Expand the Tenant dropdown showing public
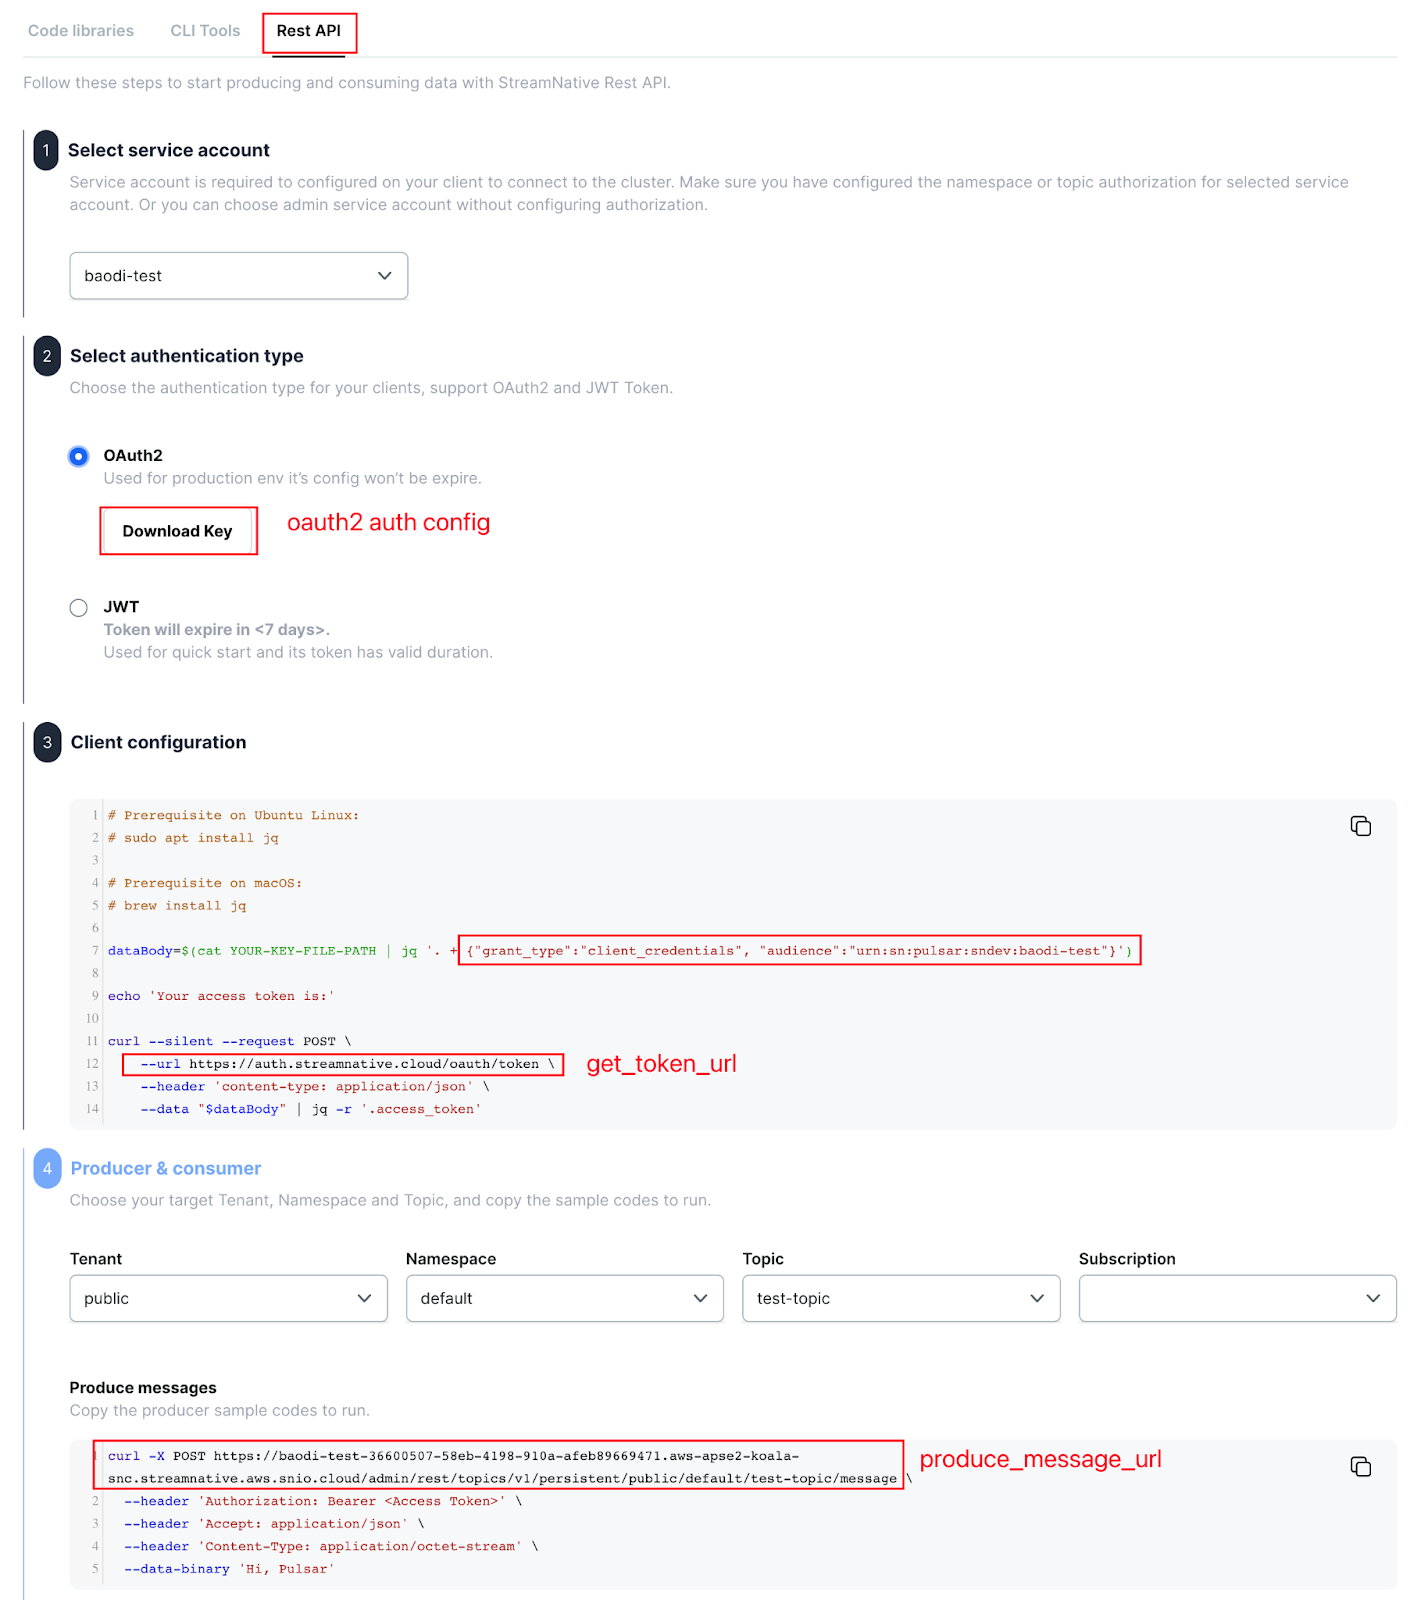1428x1600 pixels. 228,1299
